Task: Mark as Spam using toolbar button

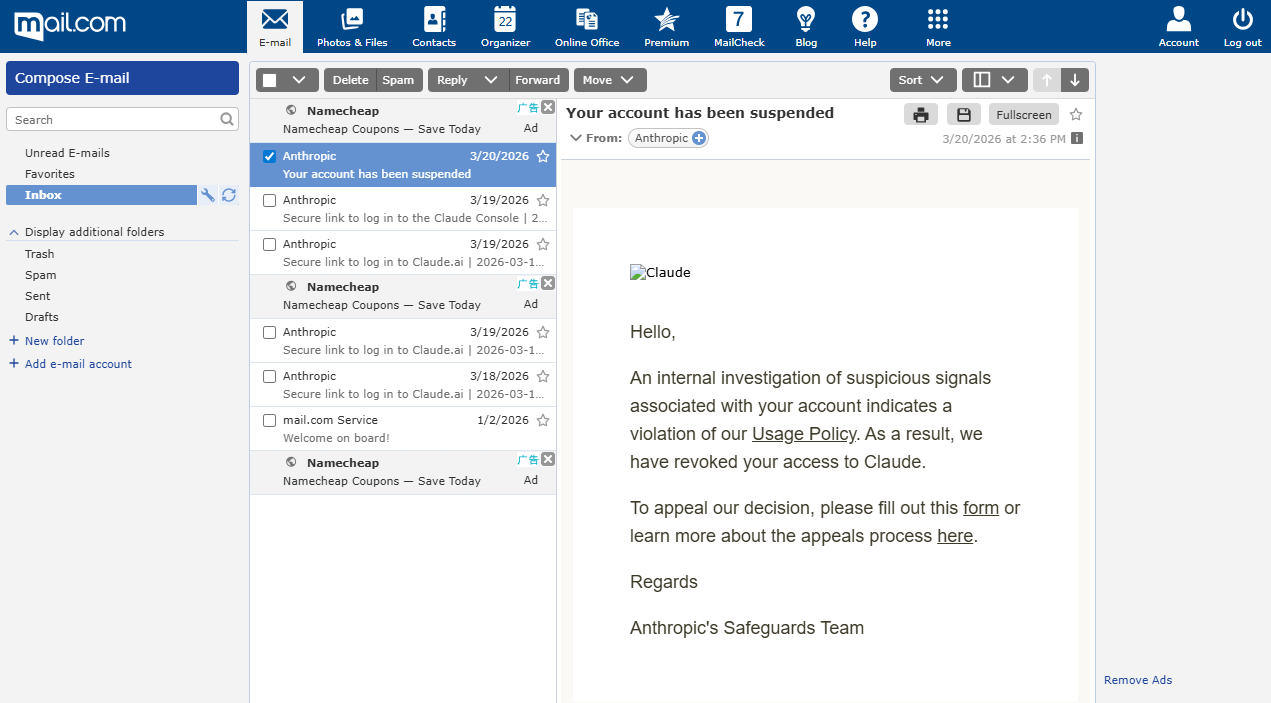Action: [398, 80]
